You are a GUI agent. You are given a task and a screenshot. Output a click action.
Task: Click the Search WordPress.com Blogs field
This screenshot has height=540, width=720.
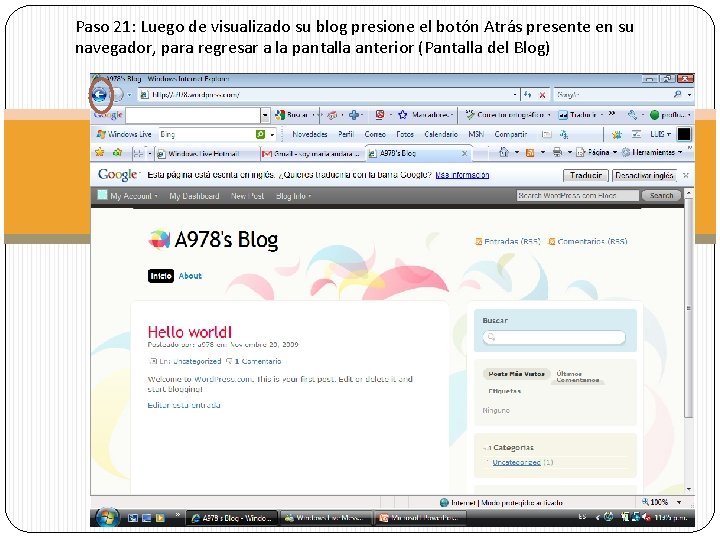click(577, 196)
